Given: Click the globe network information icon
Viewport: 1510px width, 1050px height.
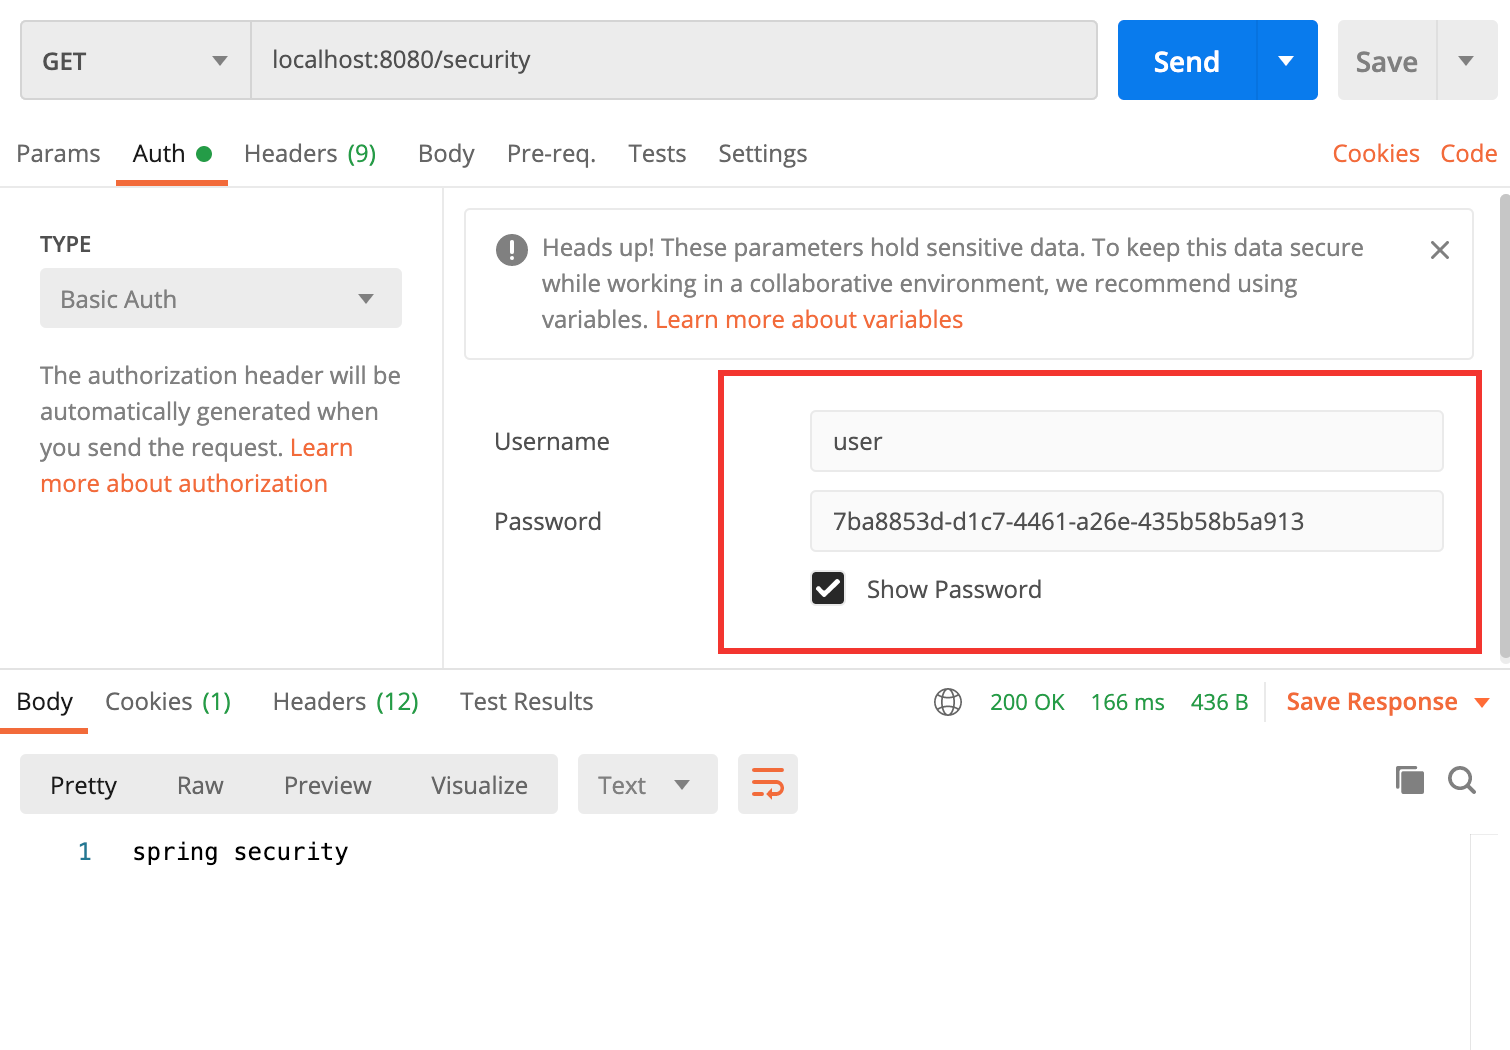Looking at the screenshot, I should point(947,702).
